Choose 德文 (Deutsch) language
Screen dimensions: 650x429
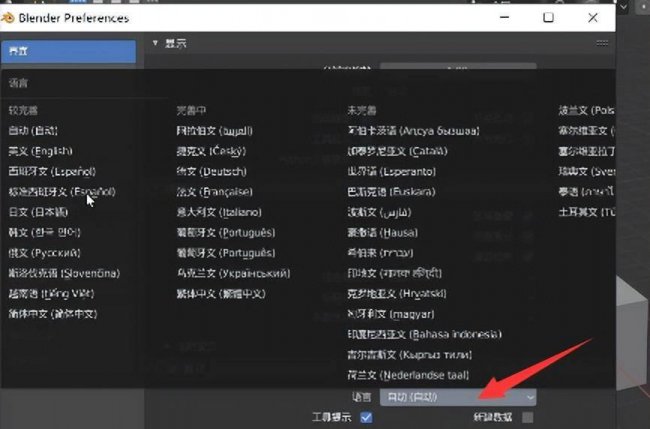(x=211, y=172)
